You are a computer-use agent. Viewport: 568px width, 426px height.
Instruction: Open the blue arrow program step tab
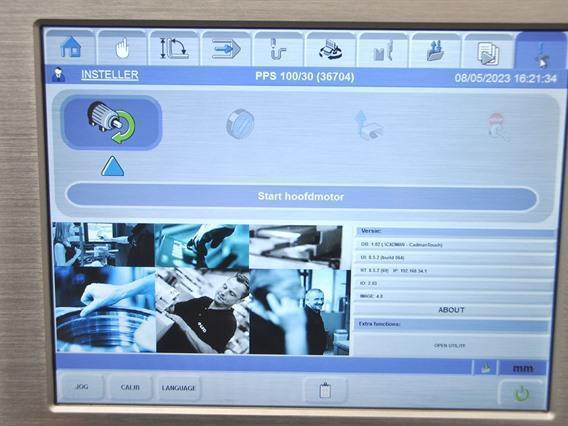tap(226, 49)
